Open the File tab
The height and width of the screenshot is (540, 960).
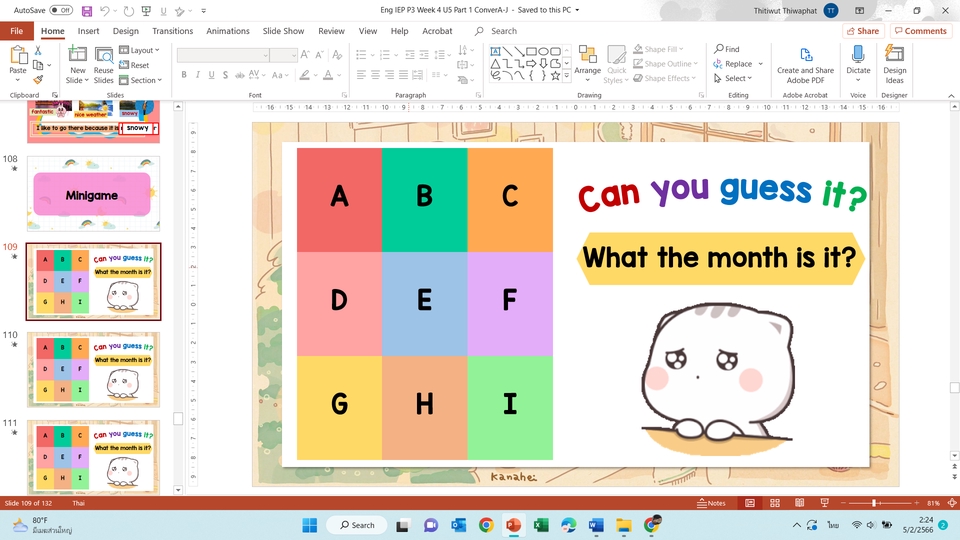click(17, 31)
